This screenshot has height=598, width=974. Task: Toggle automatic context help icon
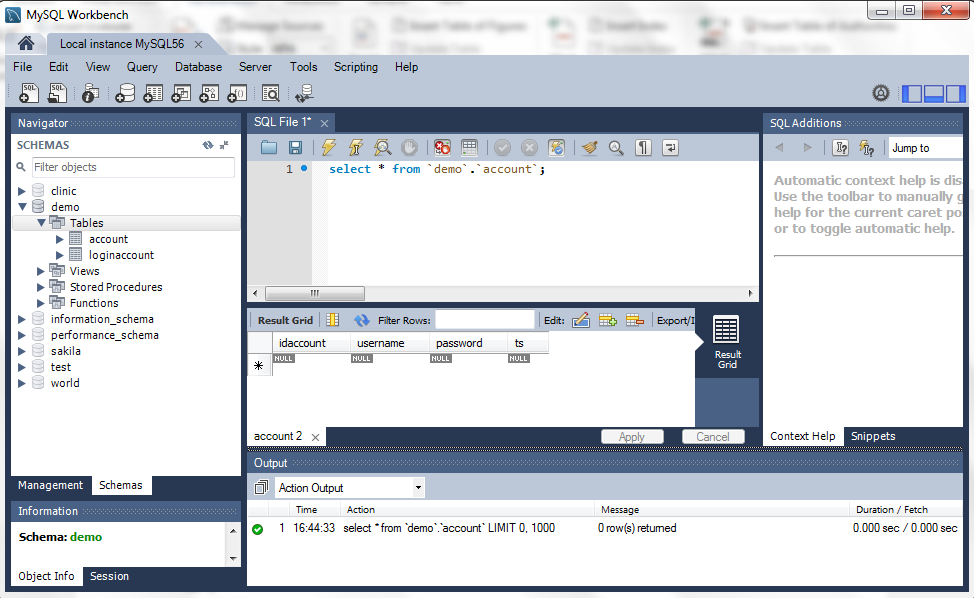[867, 148]
